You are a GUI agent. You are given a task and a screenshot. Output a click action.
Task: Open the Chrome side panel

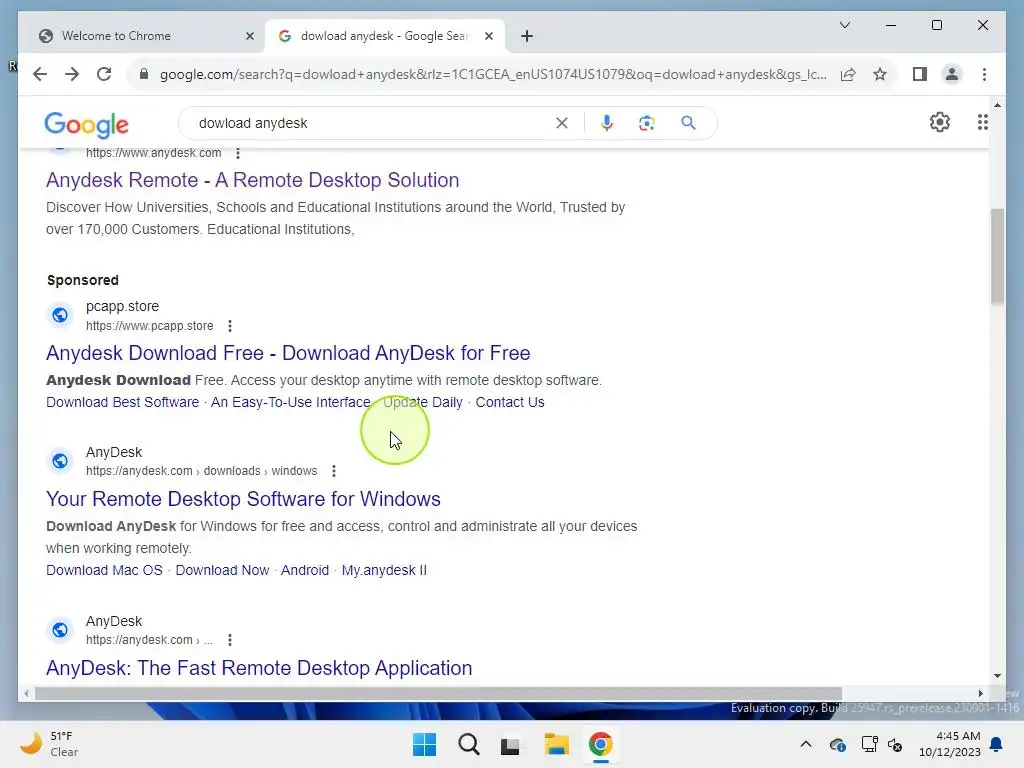coord(920,74)
